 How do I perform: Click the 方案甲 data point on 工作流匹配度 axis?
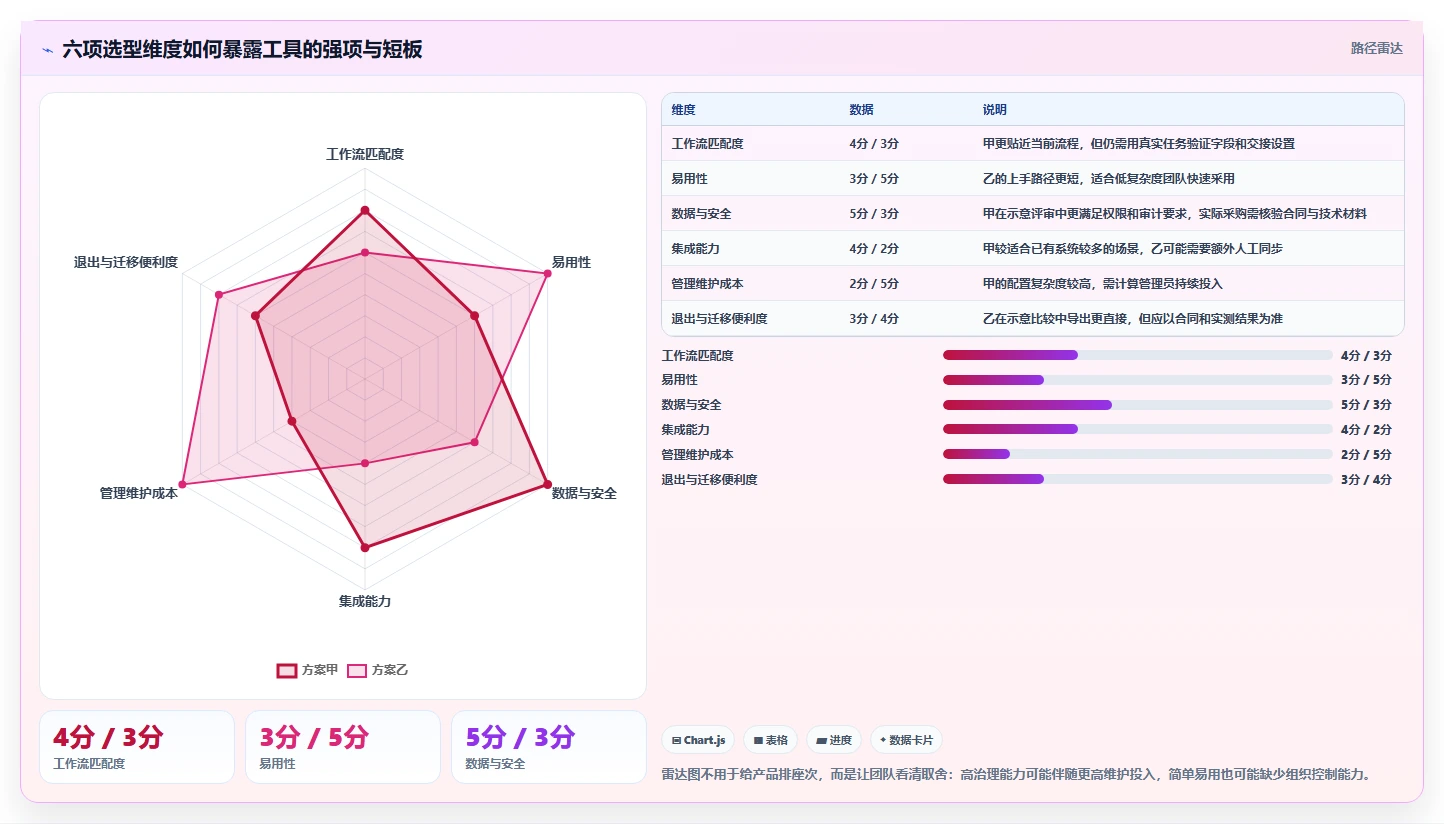tap(365, 210)
